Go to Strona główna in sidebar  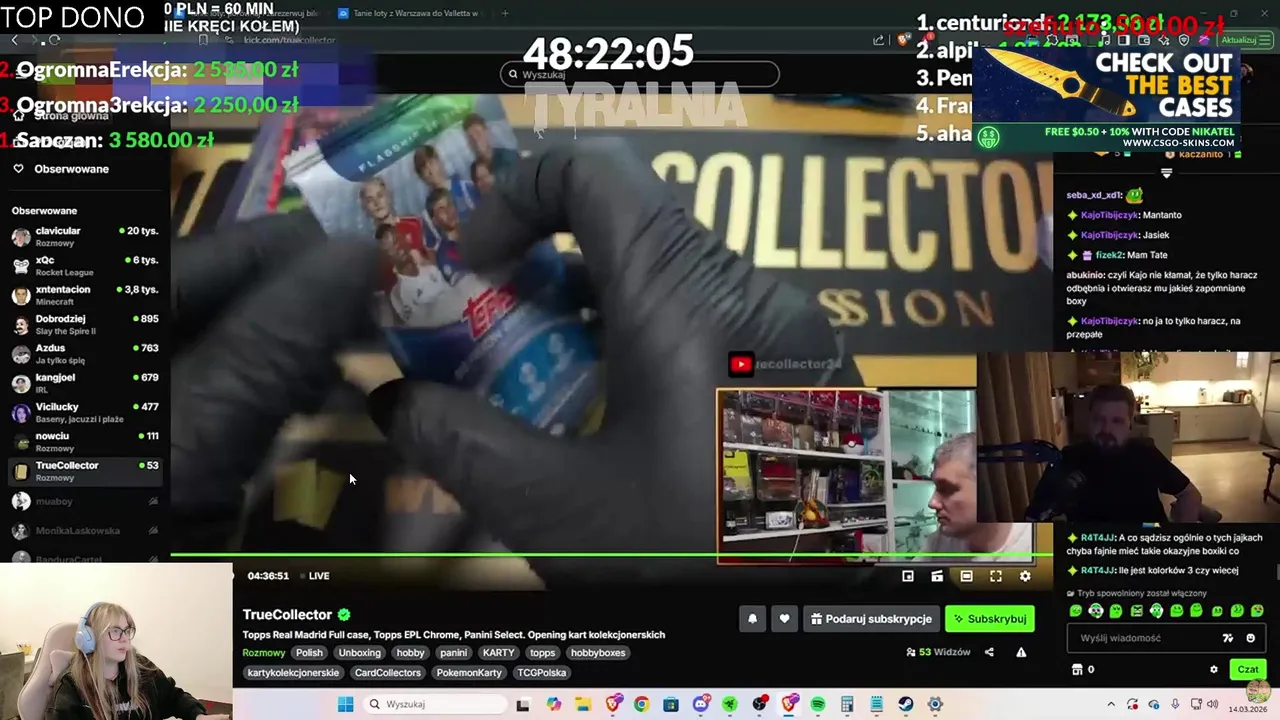click(62, 116)
